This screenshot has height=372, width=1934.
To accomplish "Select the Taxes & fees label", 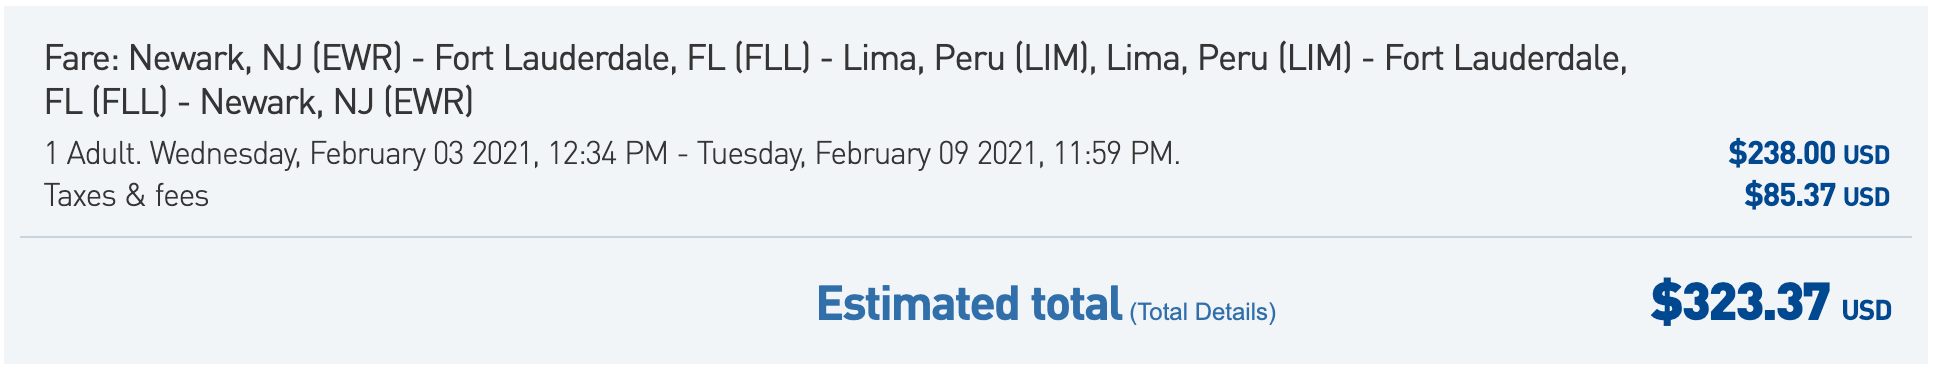I will click(x=126, y=195).
